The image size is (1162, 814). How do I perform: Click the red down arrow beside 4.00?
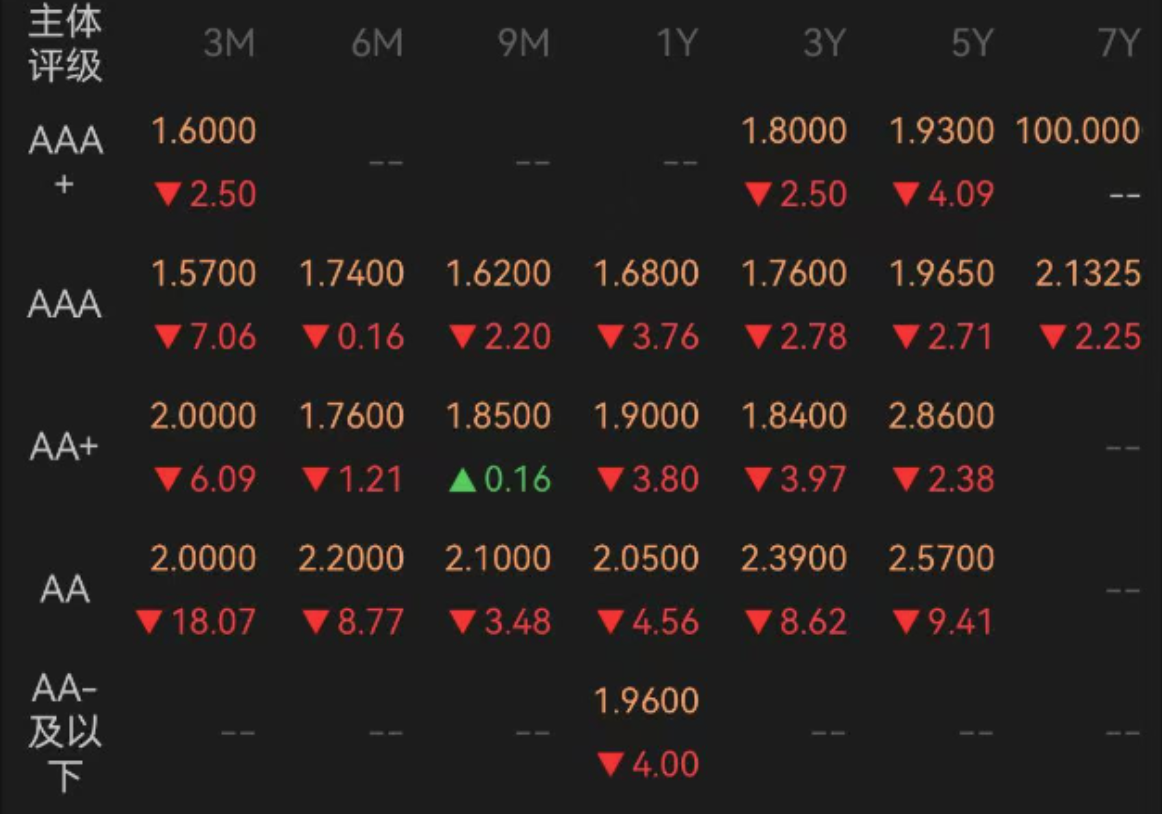coord(610,764)
